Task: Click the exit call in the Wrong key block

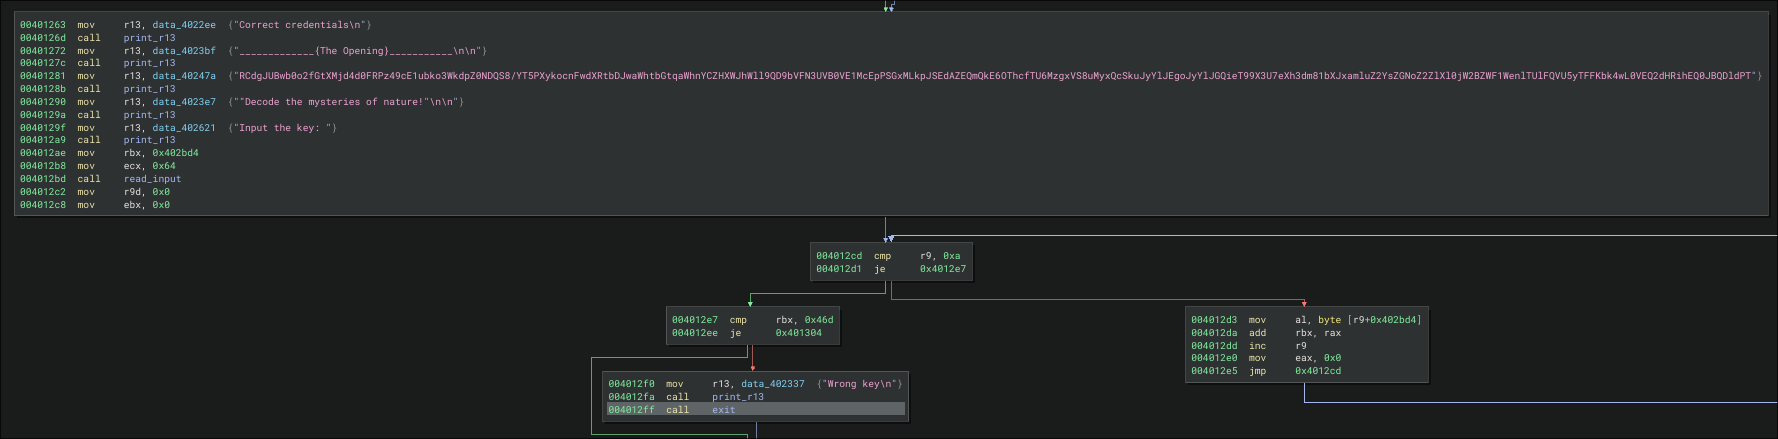Action: pos(723,410)
